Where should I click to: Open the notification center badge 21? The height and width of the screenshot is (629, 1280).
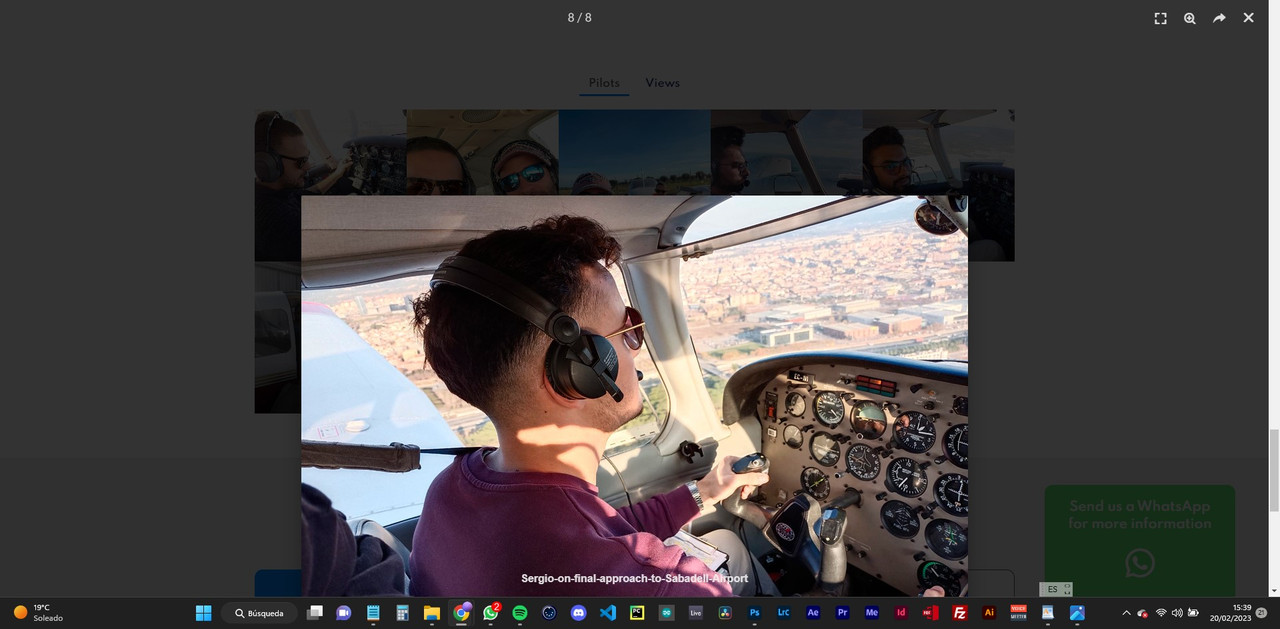pyautogui.click(x=1261, y=612)
